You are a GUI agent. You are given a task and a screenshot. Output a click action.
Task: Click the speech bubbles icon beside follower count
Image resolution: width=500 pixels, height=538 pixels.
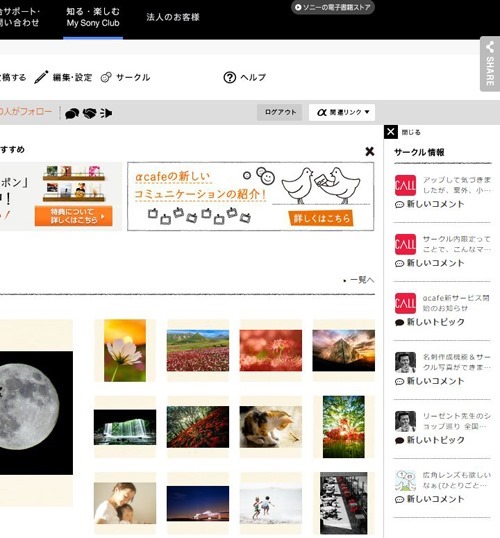point(72,113)
